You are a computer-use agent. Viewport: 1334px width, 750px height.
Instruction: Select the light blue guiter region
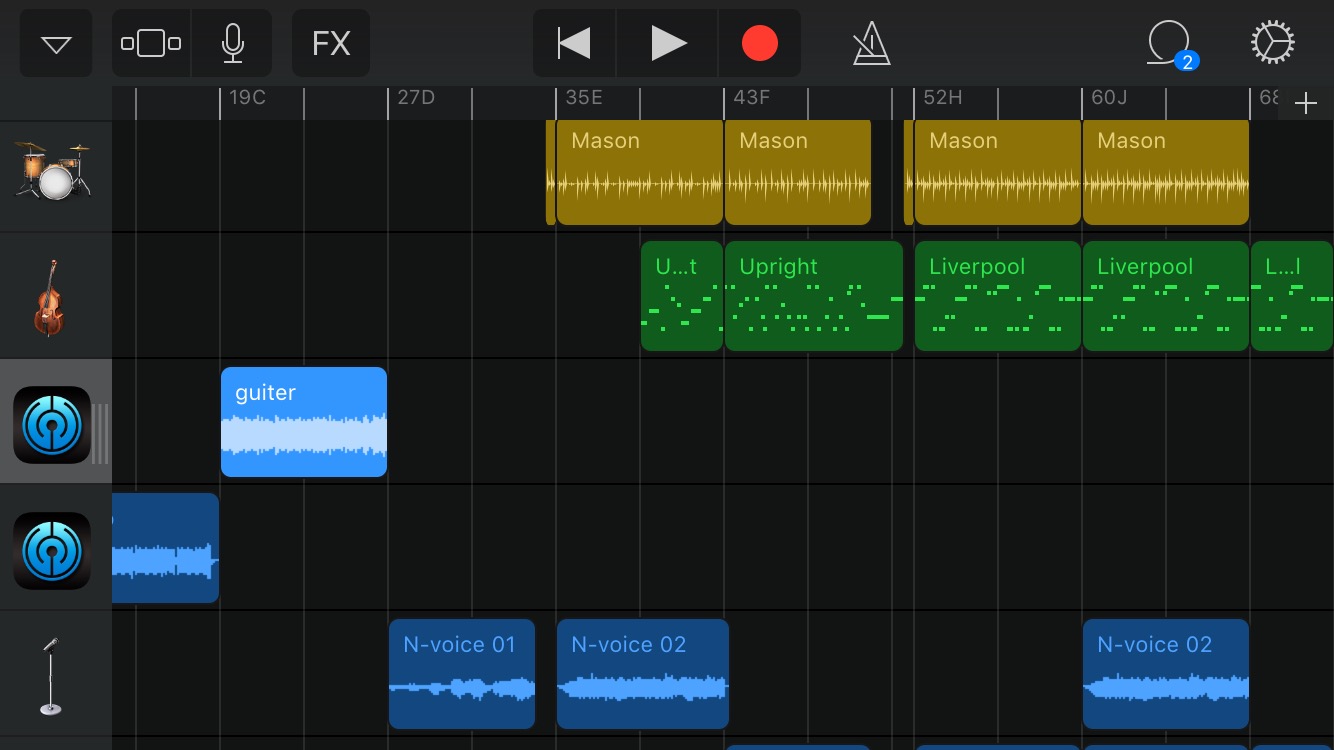[303, 422]
